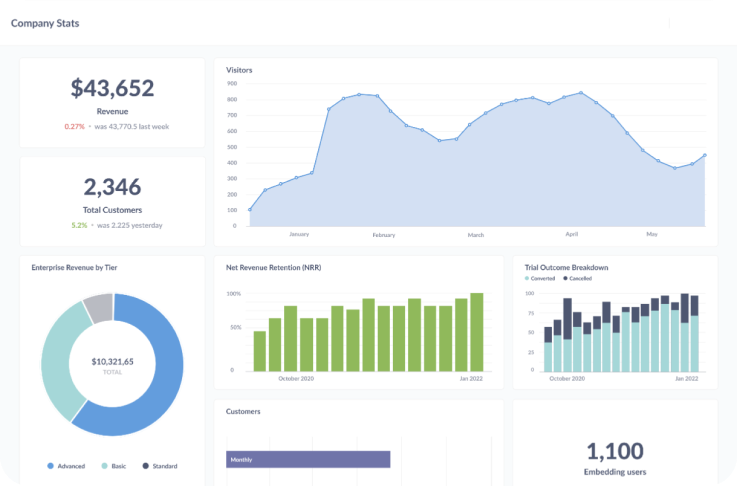Open the $43,652 Revenue figure

(112, 88)
